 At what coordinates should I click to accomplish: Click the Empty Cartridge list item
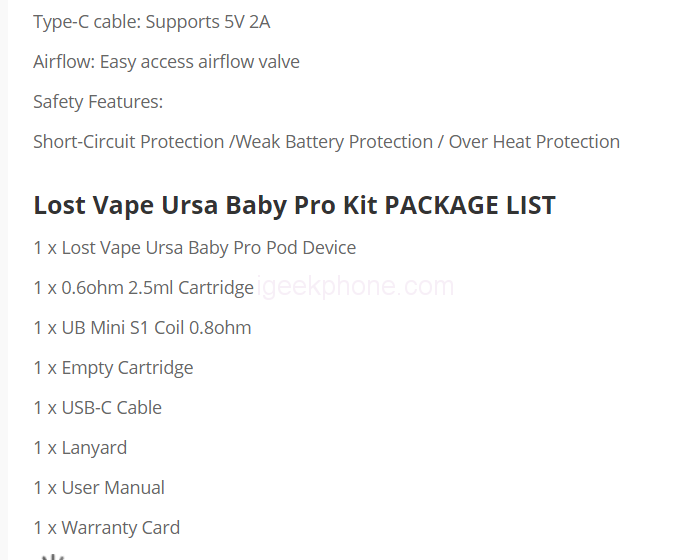coord(113,367)
